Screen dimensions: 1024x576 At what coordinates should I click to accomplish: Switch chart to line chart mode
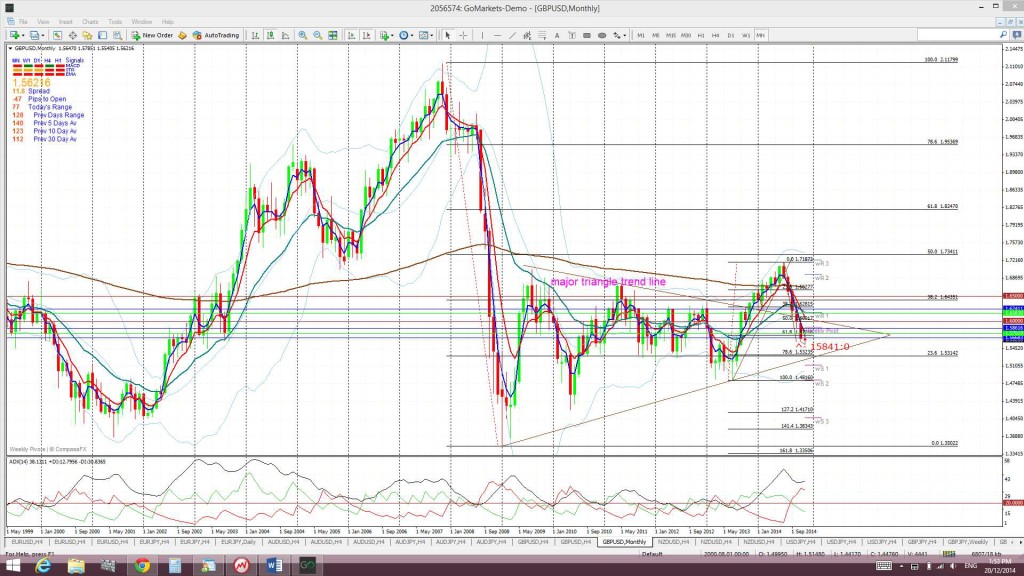[x=285, y=35]
